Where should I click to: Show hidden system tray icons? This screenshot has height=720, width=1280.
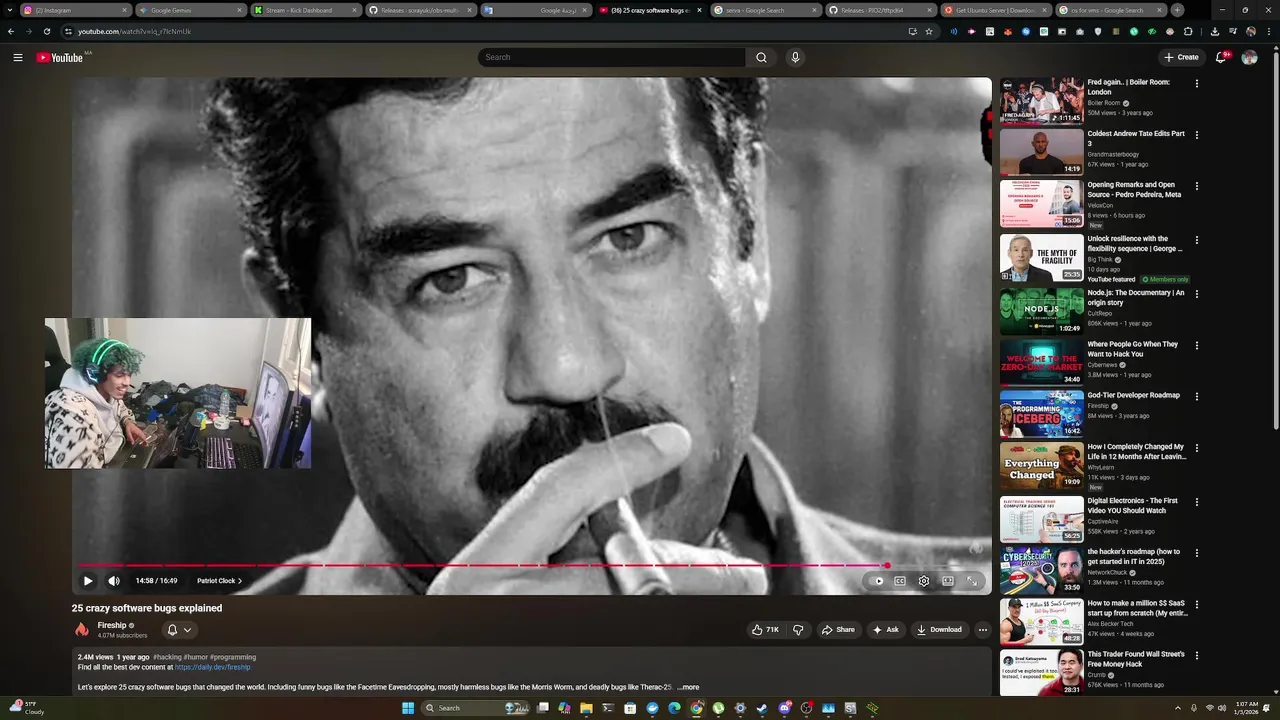tap(1178, 708)
